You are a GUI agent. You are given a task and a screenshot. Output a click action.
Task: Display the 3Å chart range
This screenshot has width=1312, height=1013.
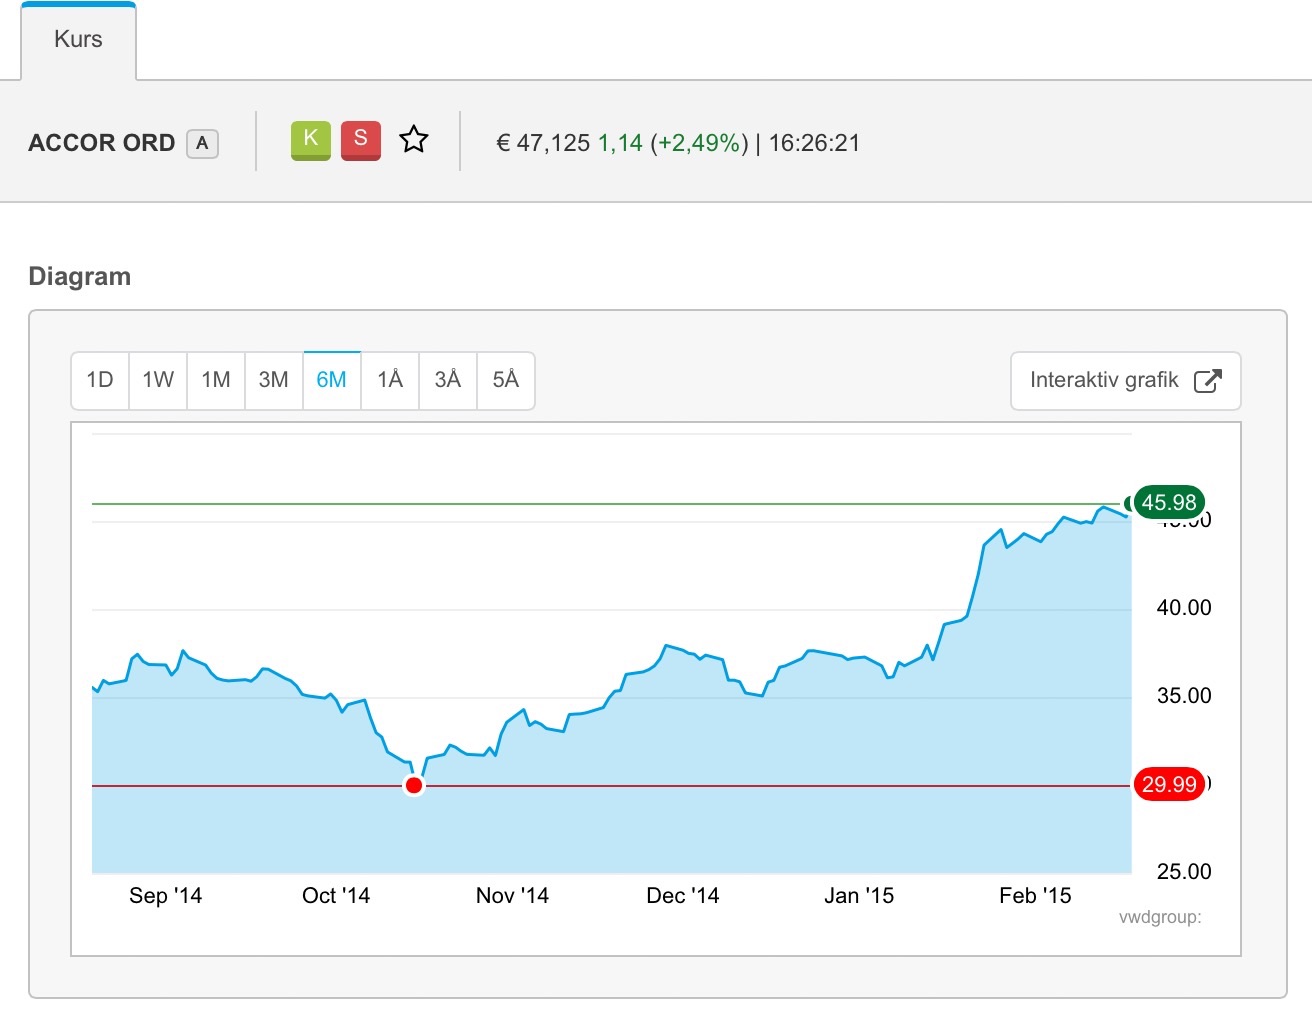click(448, 380)
